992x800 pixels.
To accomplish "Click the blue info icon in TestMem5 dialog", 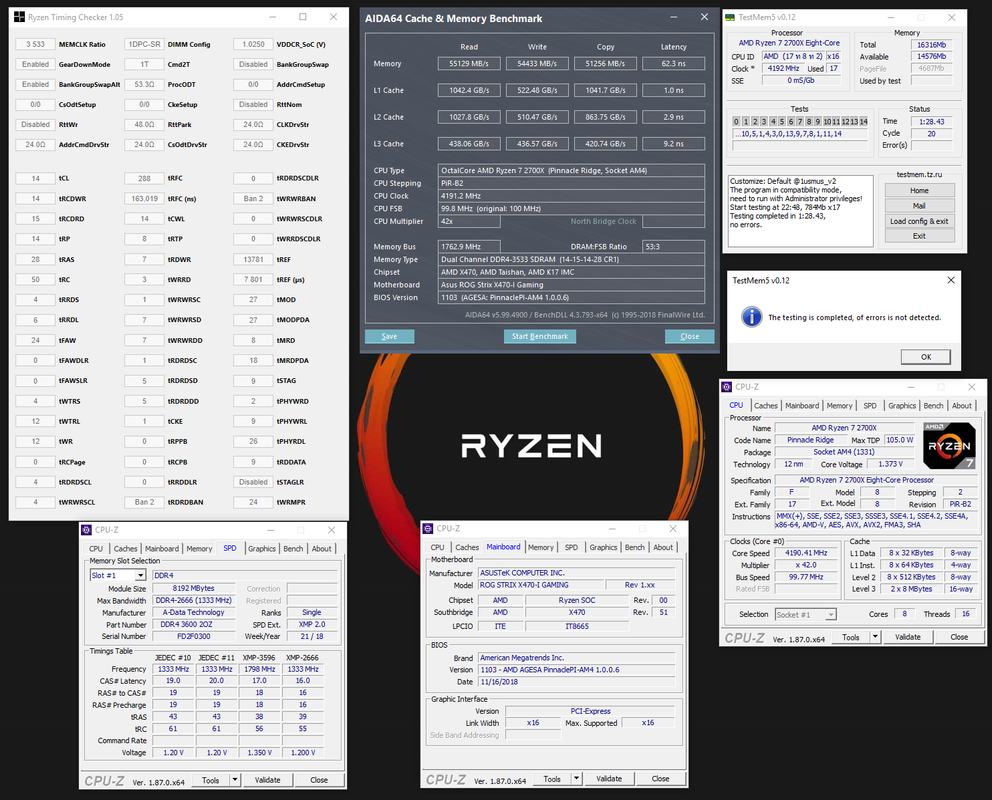I will coord(752,317).
